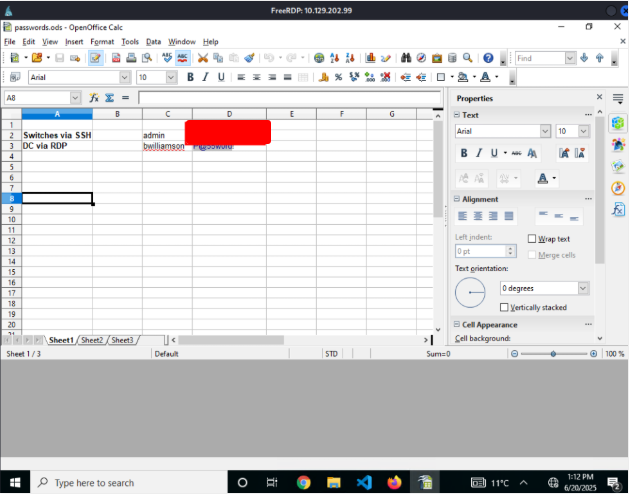Open the Navigator sidebar compass icon
Image resolution: width=629 pixels, height=494 pixels.
point(618,188)
